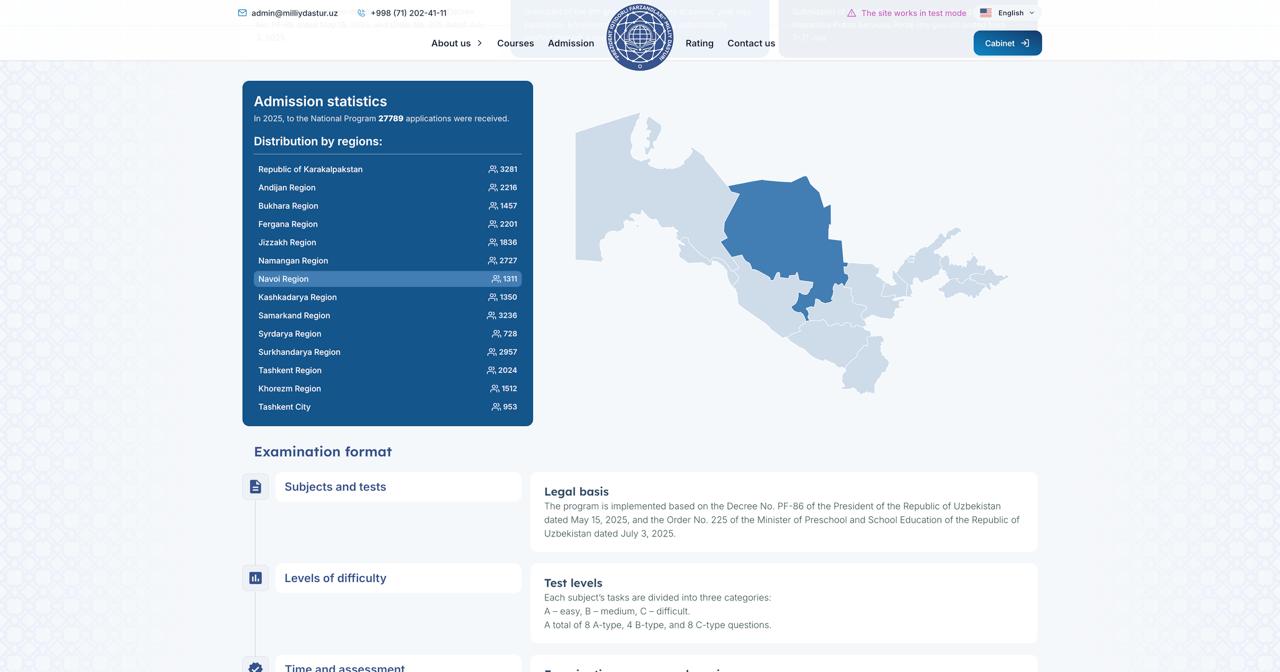Viewport: 1280px width, 672px height.
Task: Open the Cabinet login button
Action: pos(1007,43)
